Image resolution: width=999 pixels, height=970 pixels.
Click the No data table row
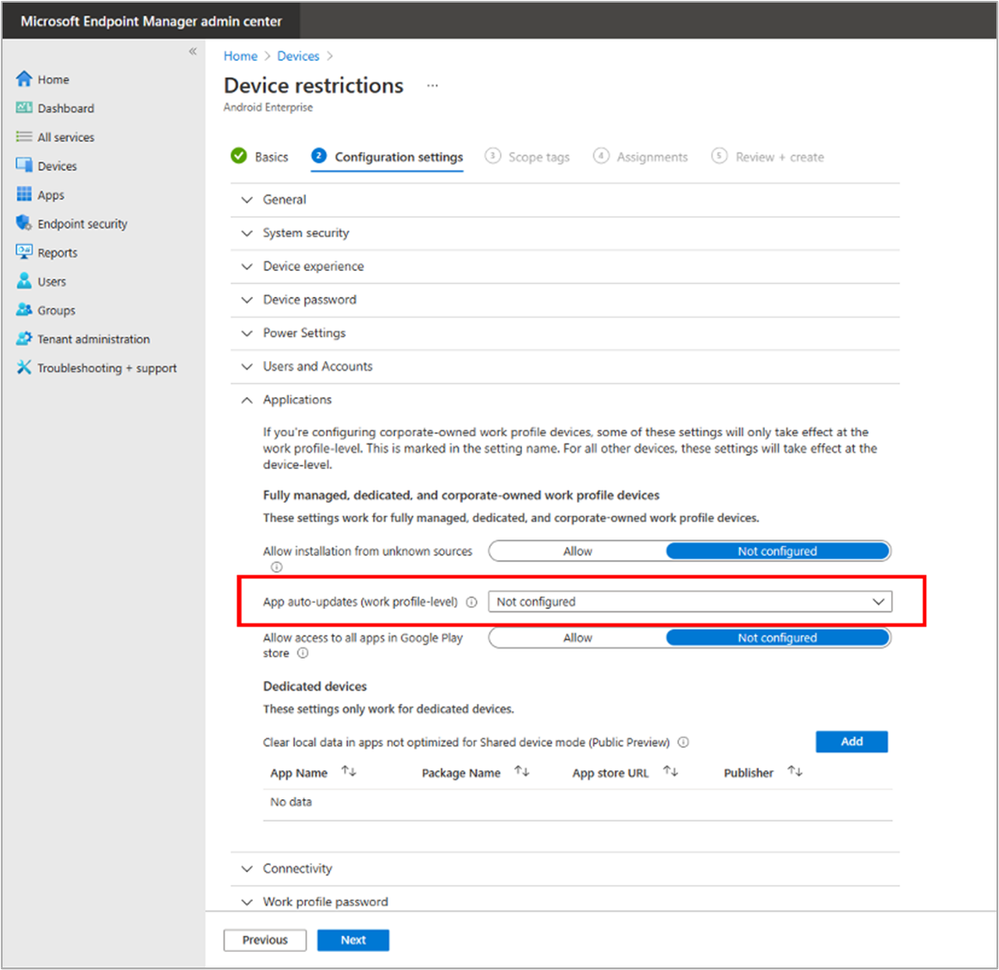[577, 802]
